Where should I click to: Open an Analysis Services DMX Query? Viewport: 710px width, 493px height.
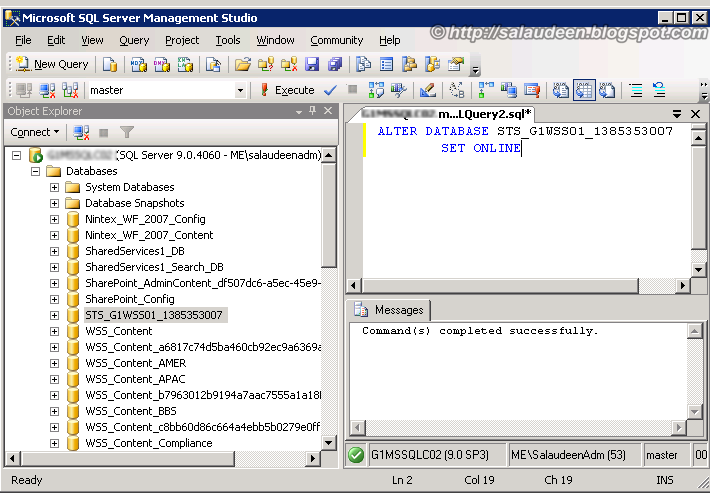coord(162,65)
